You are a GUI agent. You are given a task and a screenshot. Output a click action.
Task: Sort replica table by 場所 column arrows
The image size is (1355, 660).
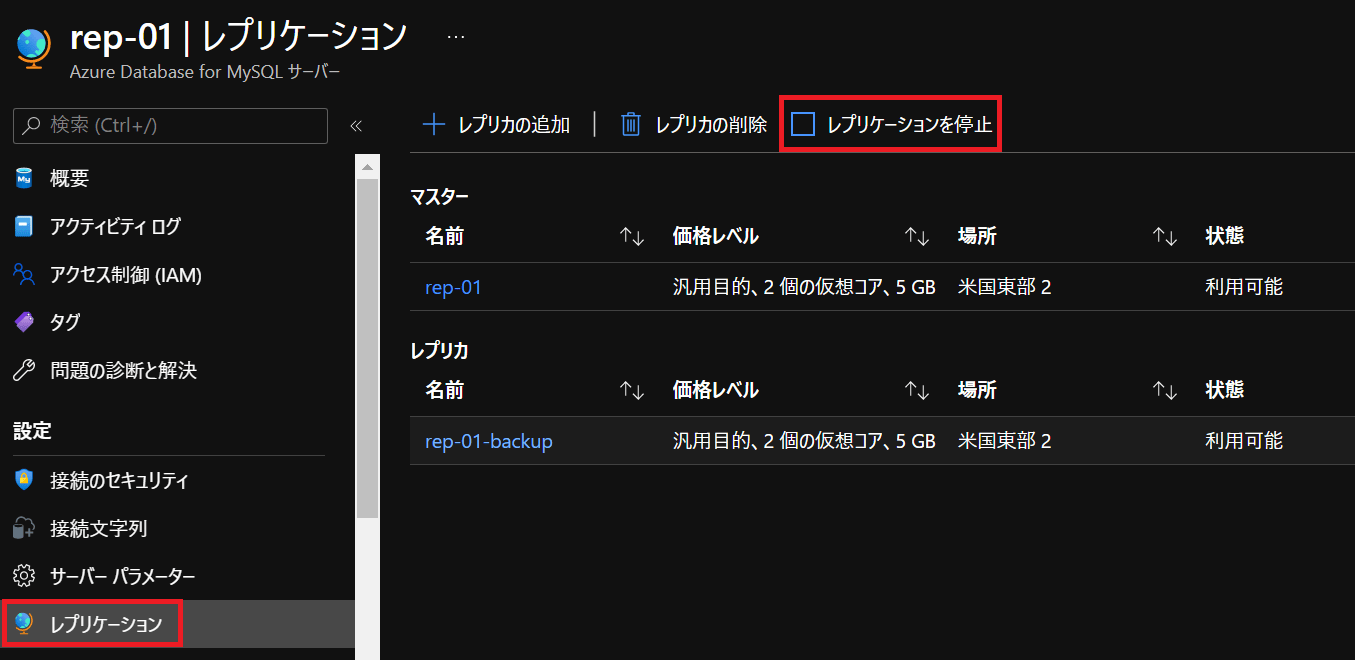(x=1165, y=390)
